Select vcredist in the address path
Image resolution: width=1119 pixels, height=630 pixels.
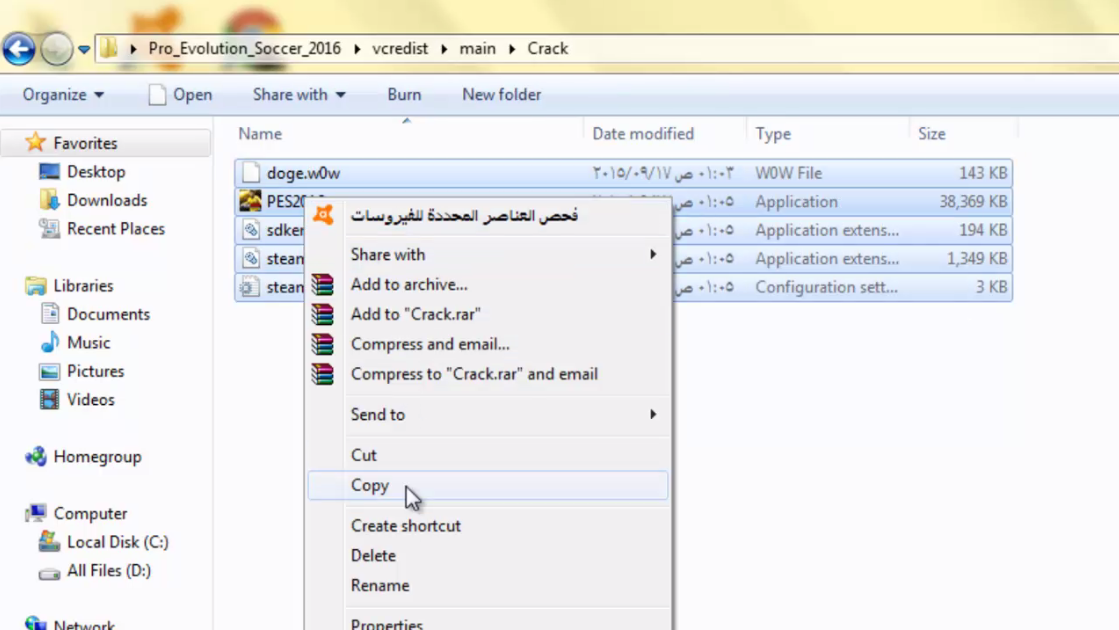(400, 49)
